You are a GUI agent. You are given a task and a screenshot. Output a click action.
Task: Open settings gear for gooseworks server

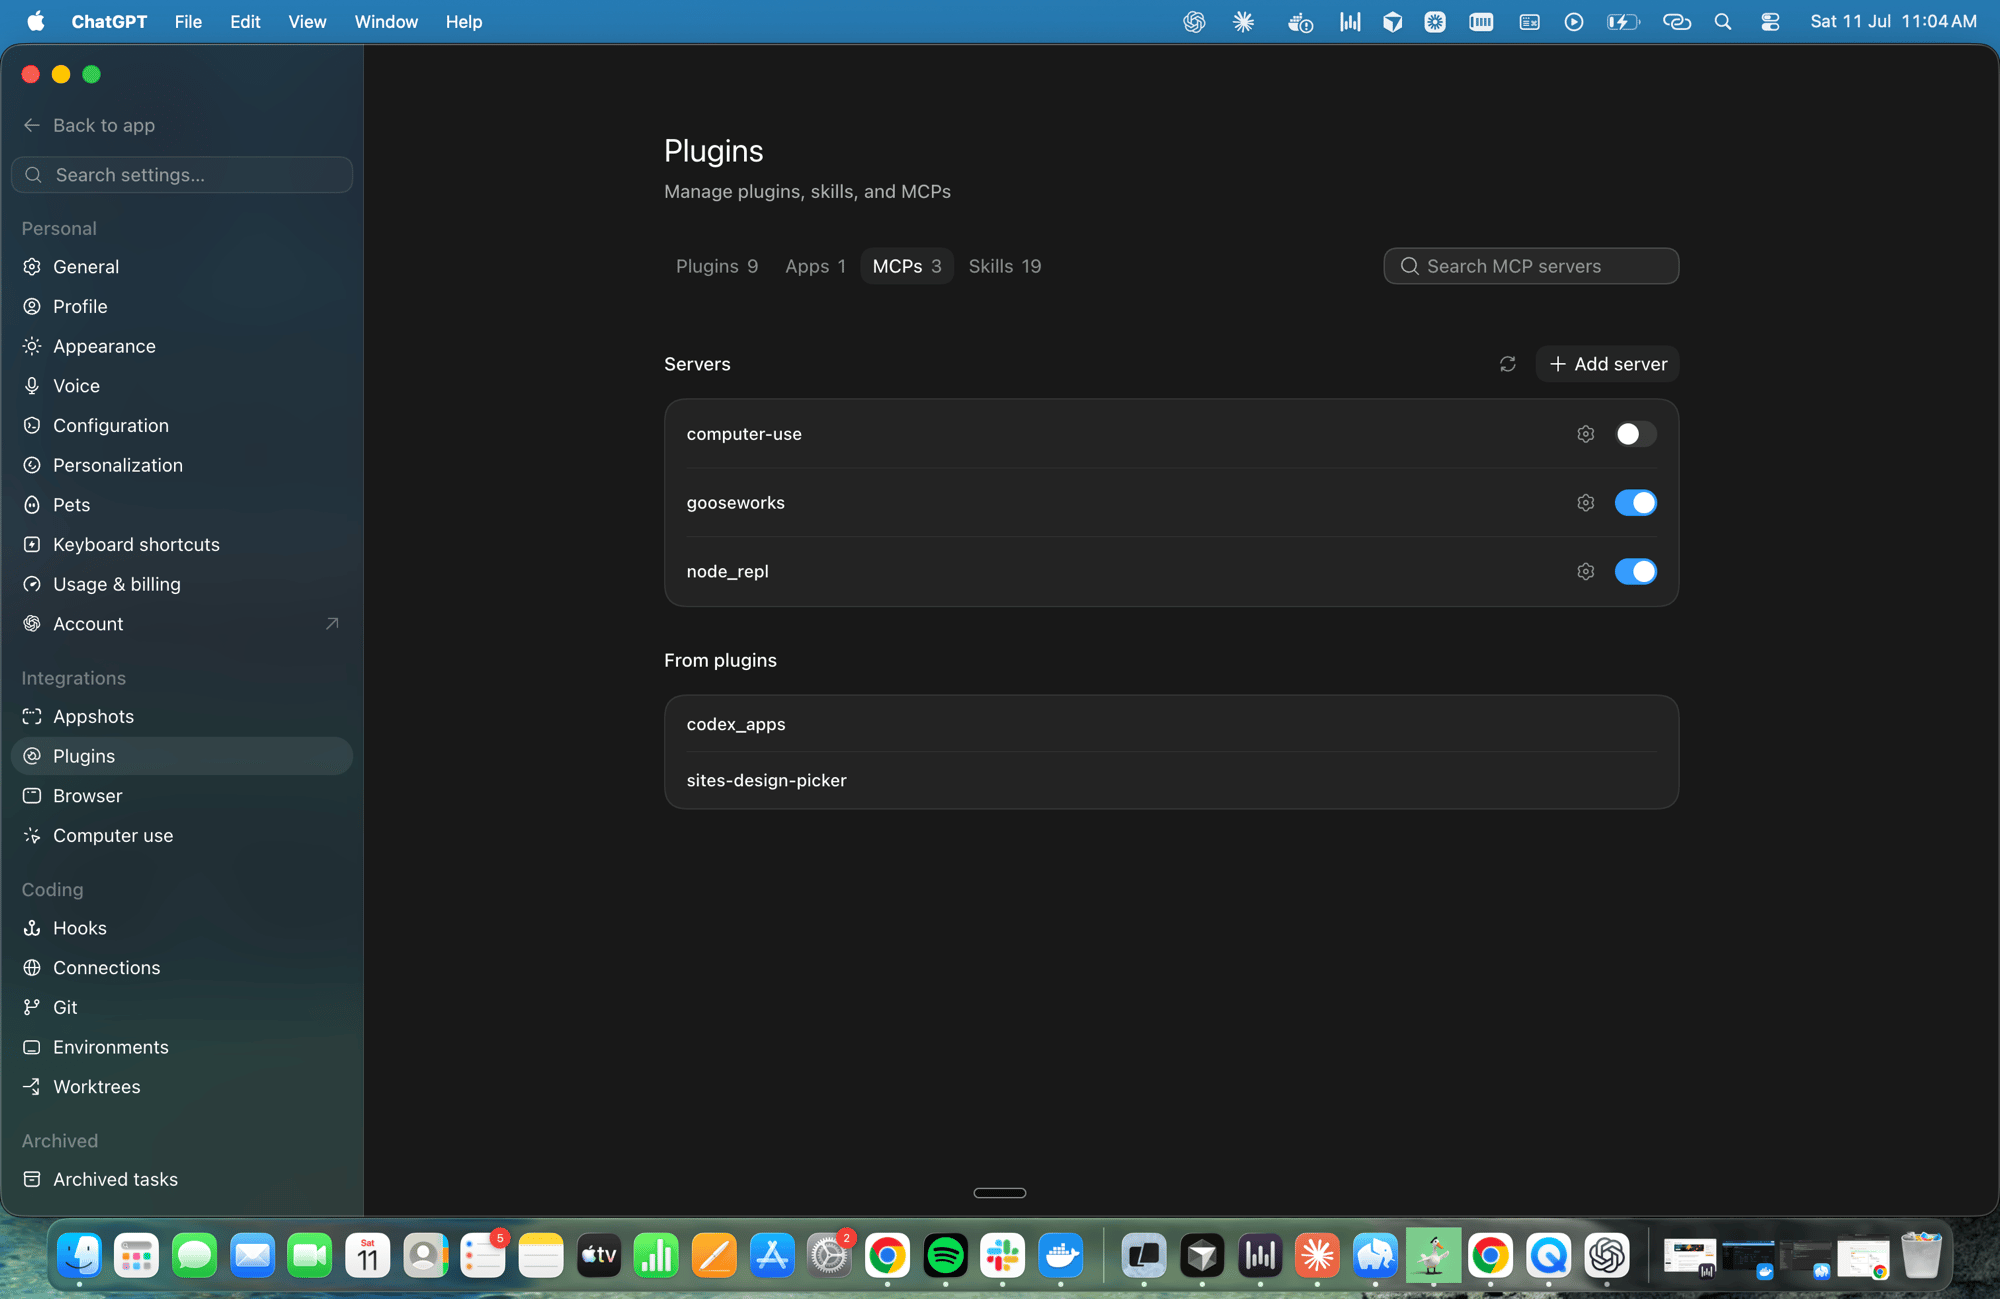(x=1585, y=503)
